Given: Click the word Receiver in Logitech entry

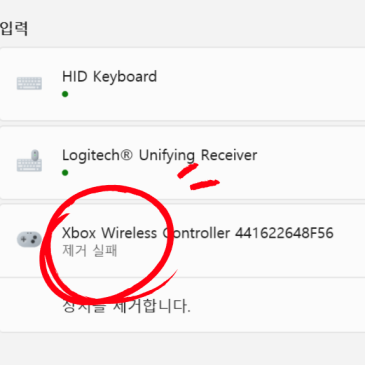Looking at the screenshot, I should point(229,155).
